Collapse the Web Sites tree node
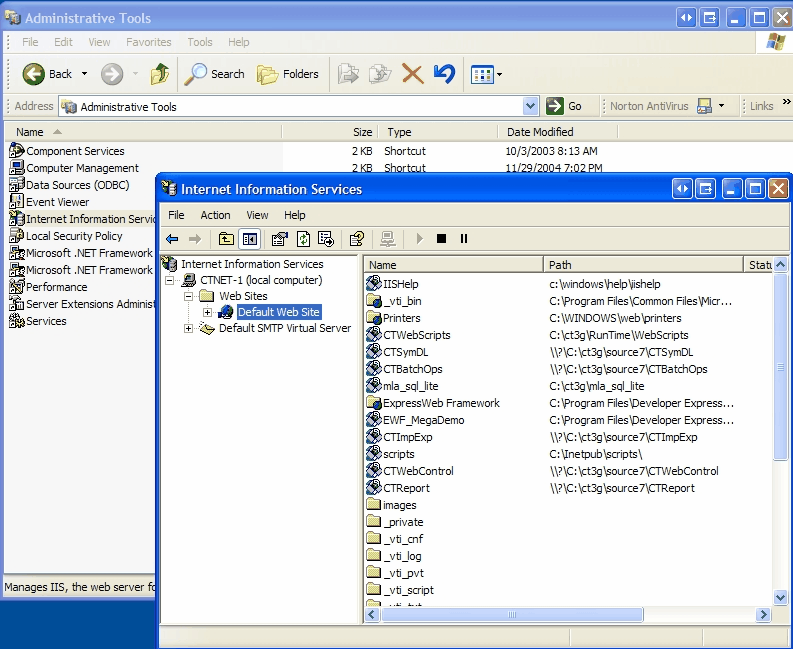This screenshot has width=793, height=649. pyautogui.click(x=189, y=296)
